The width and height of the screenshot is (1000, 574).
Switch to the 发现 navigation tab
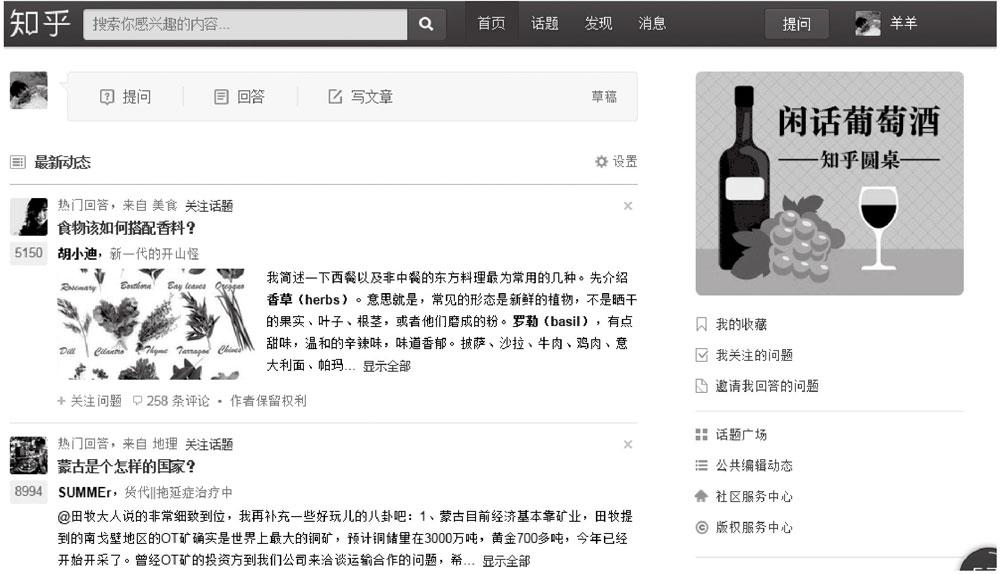598,24
